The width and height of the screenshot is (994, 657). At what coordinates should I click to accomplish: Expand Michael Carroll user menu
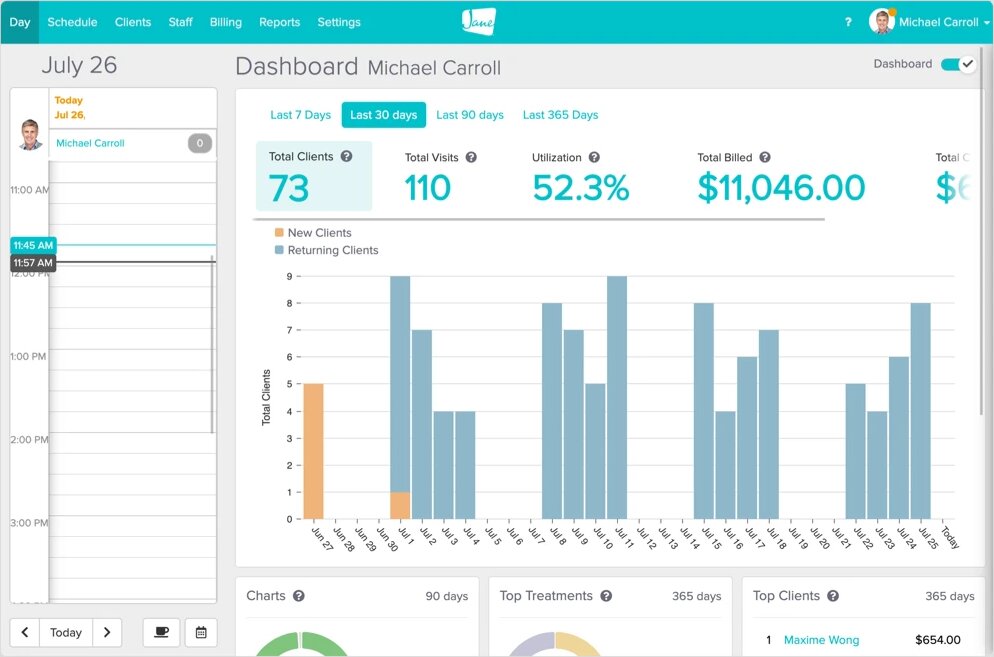(x=930, y=22)
